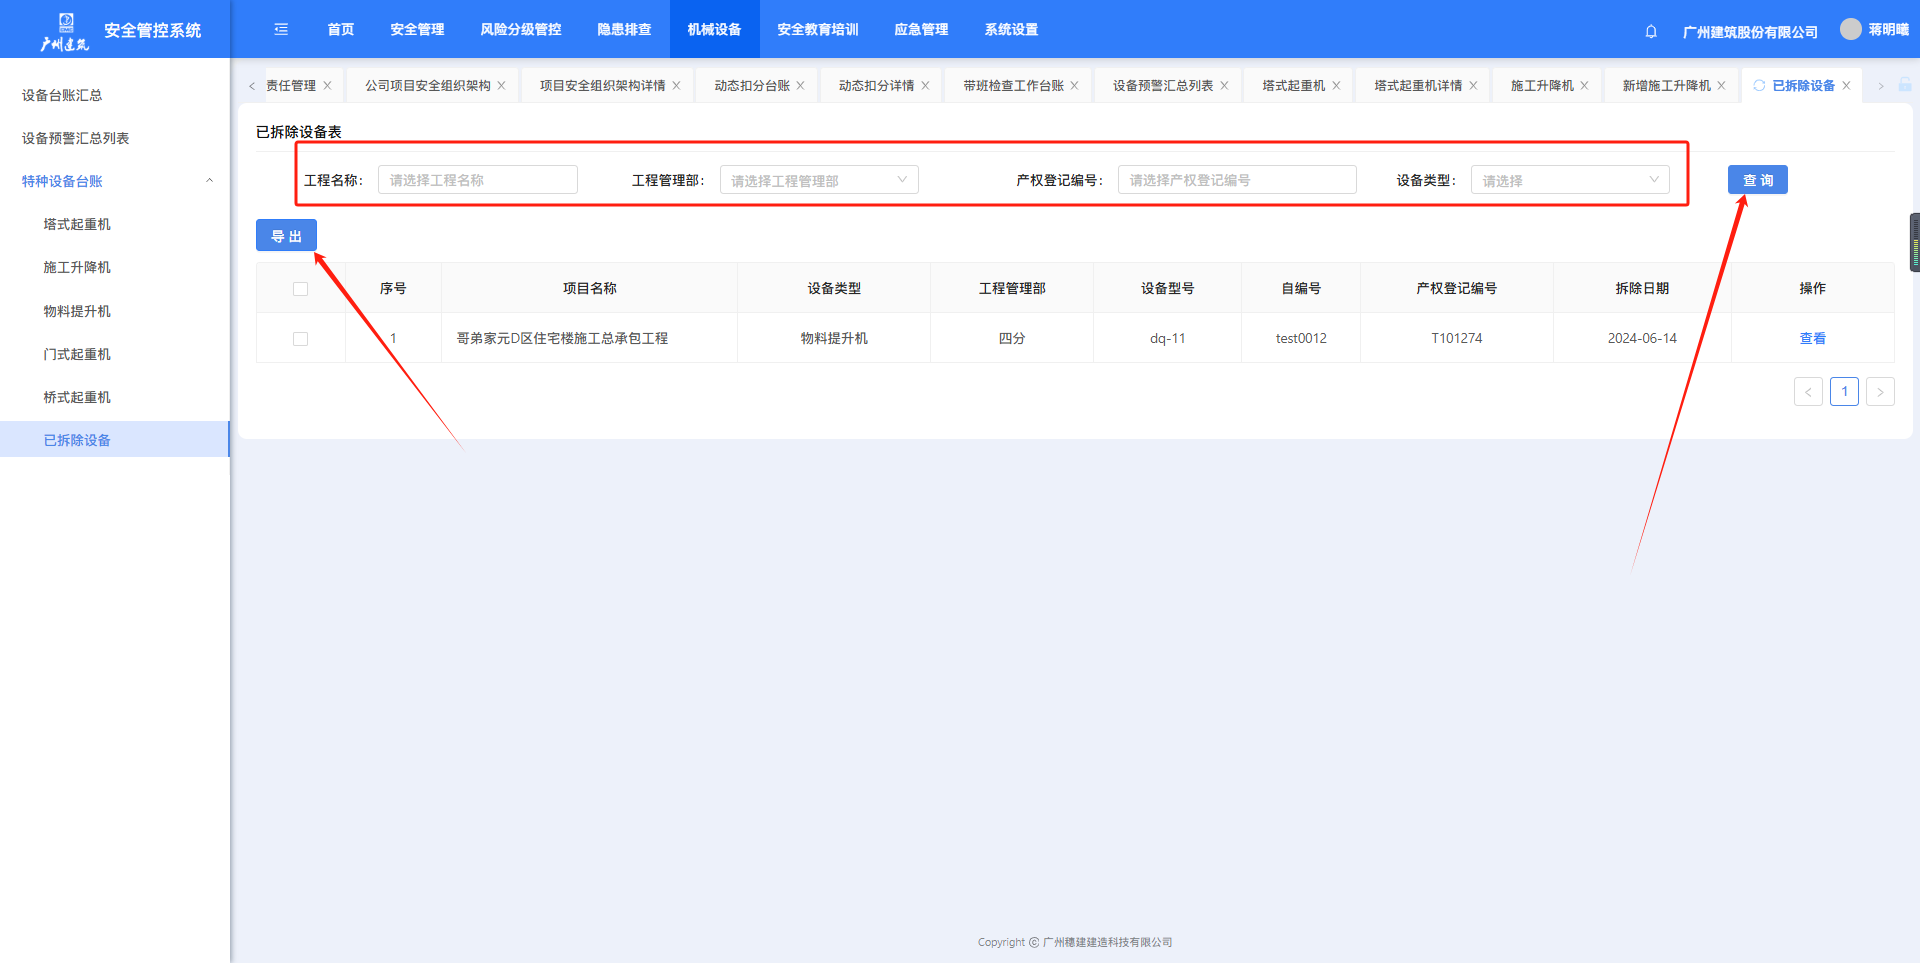Close the 设备预警汇总列表 tab
The height and width of the screenshot is (963, 1920).
(1224, 86)
